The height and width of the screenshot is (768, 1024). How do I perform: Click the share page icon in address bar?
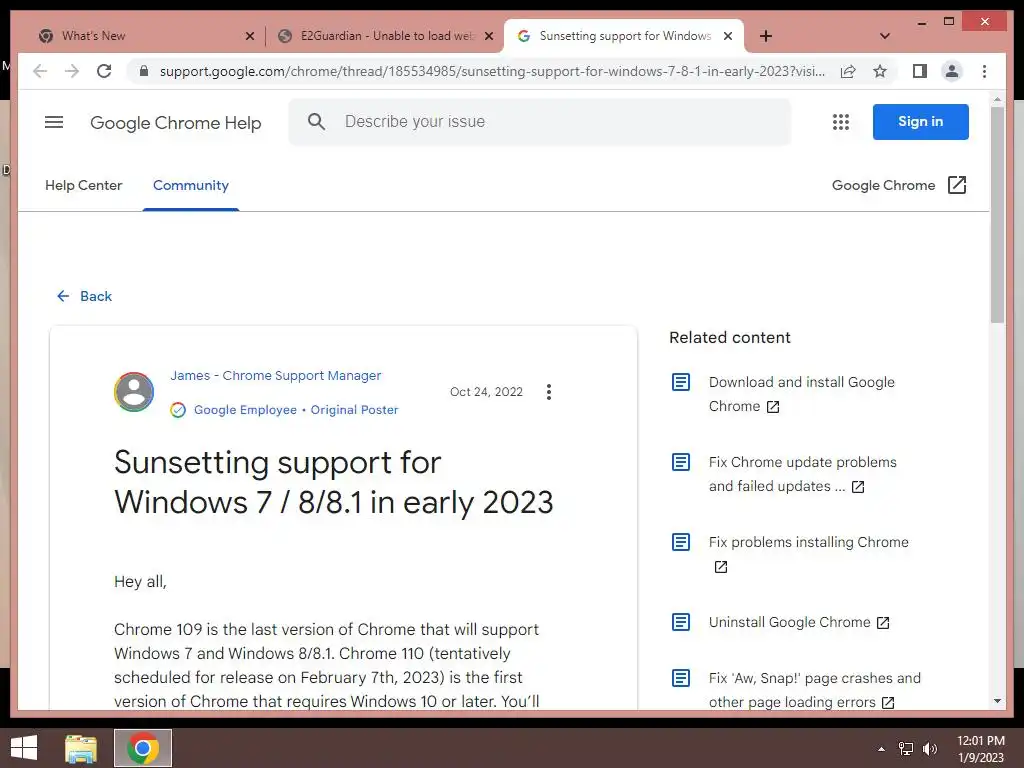[848, 71]
